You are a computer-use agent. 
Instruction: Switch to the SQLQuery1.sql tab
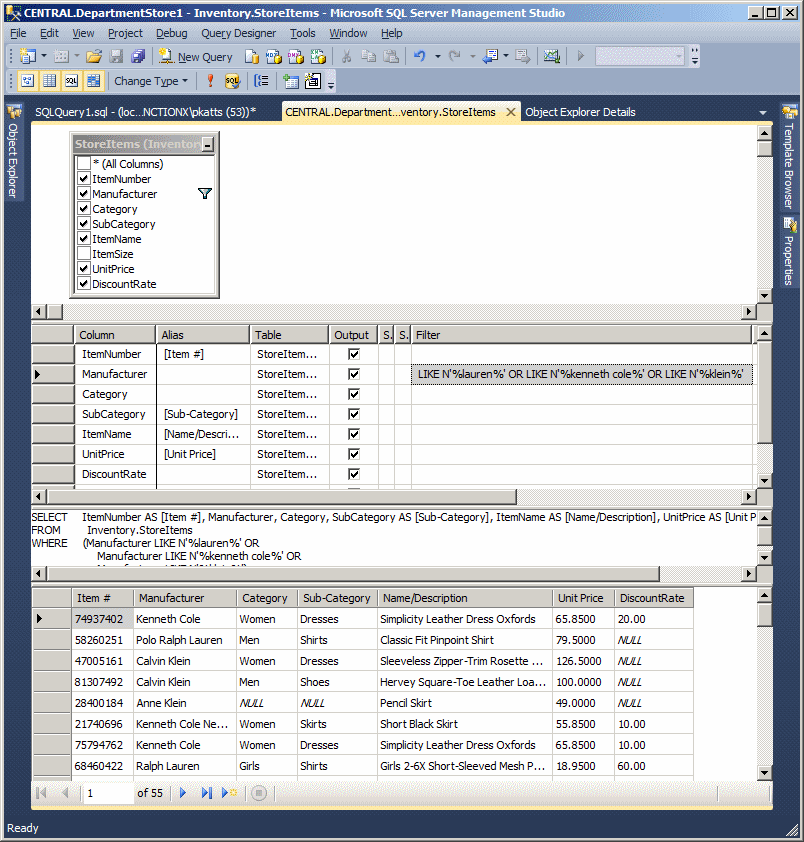pyautogui.click(x=145, y=112)
